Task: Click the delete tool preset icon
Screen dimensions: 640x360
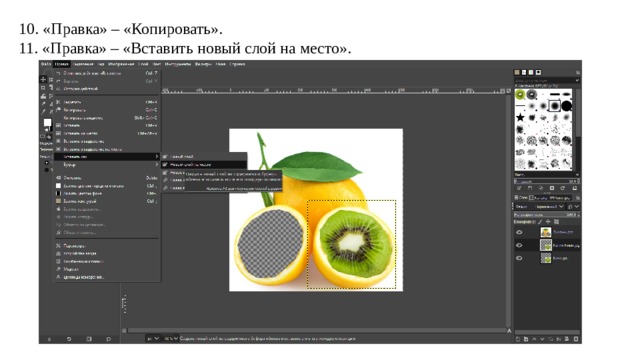Action: click(x=89, y=339)
